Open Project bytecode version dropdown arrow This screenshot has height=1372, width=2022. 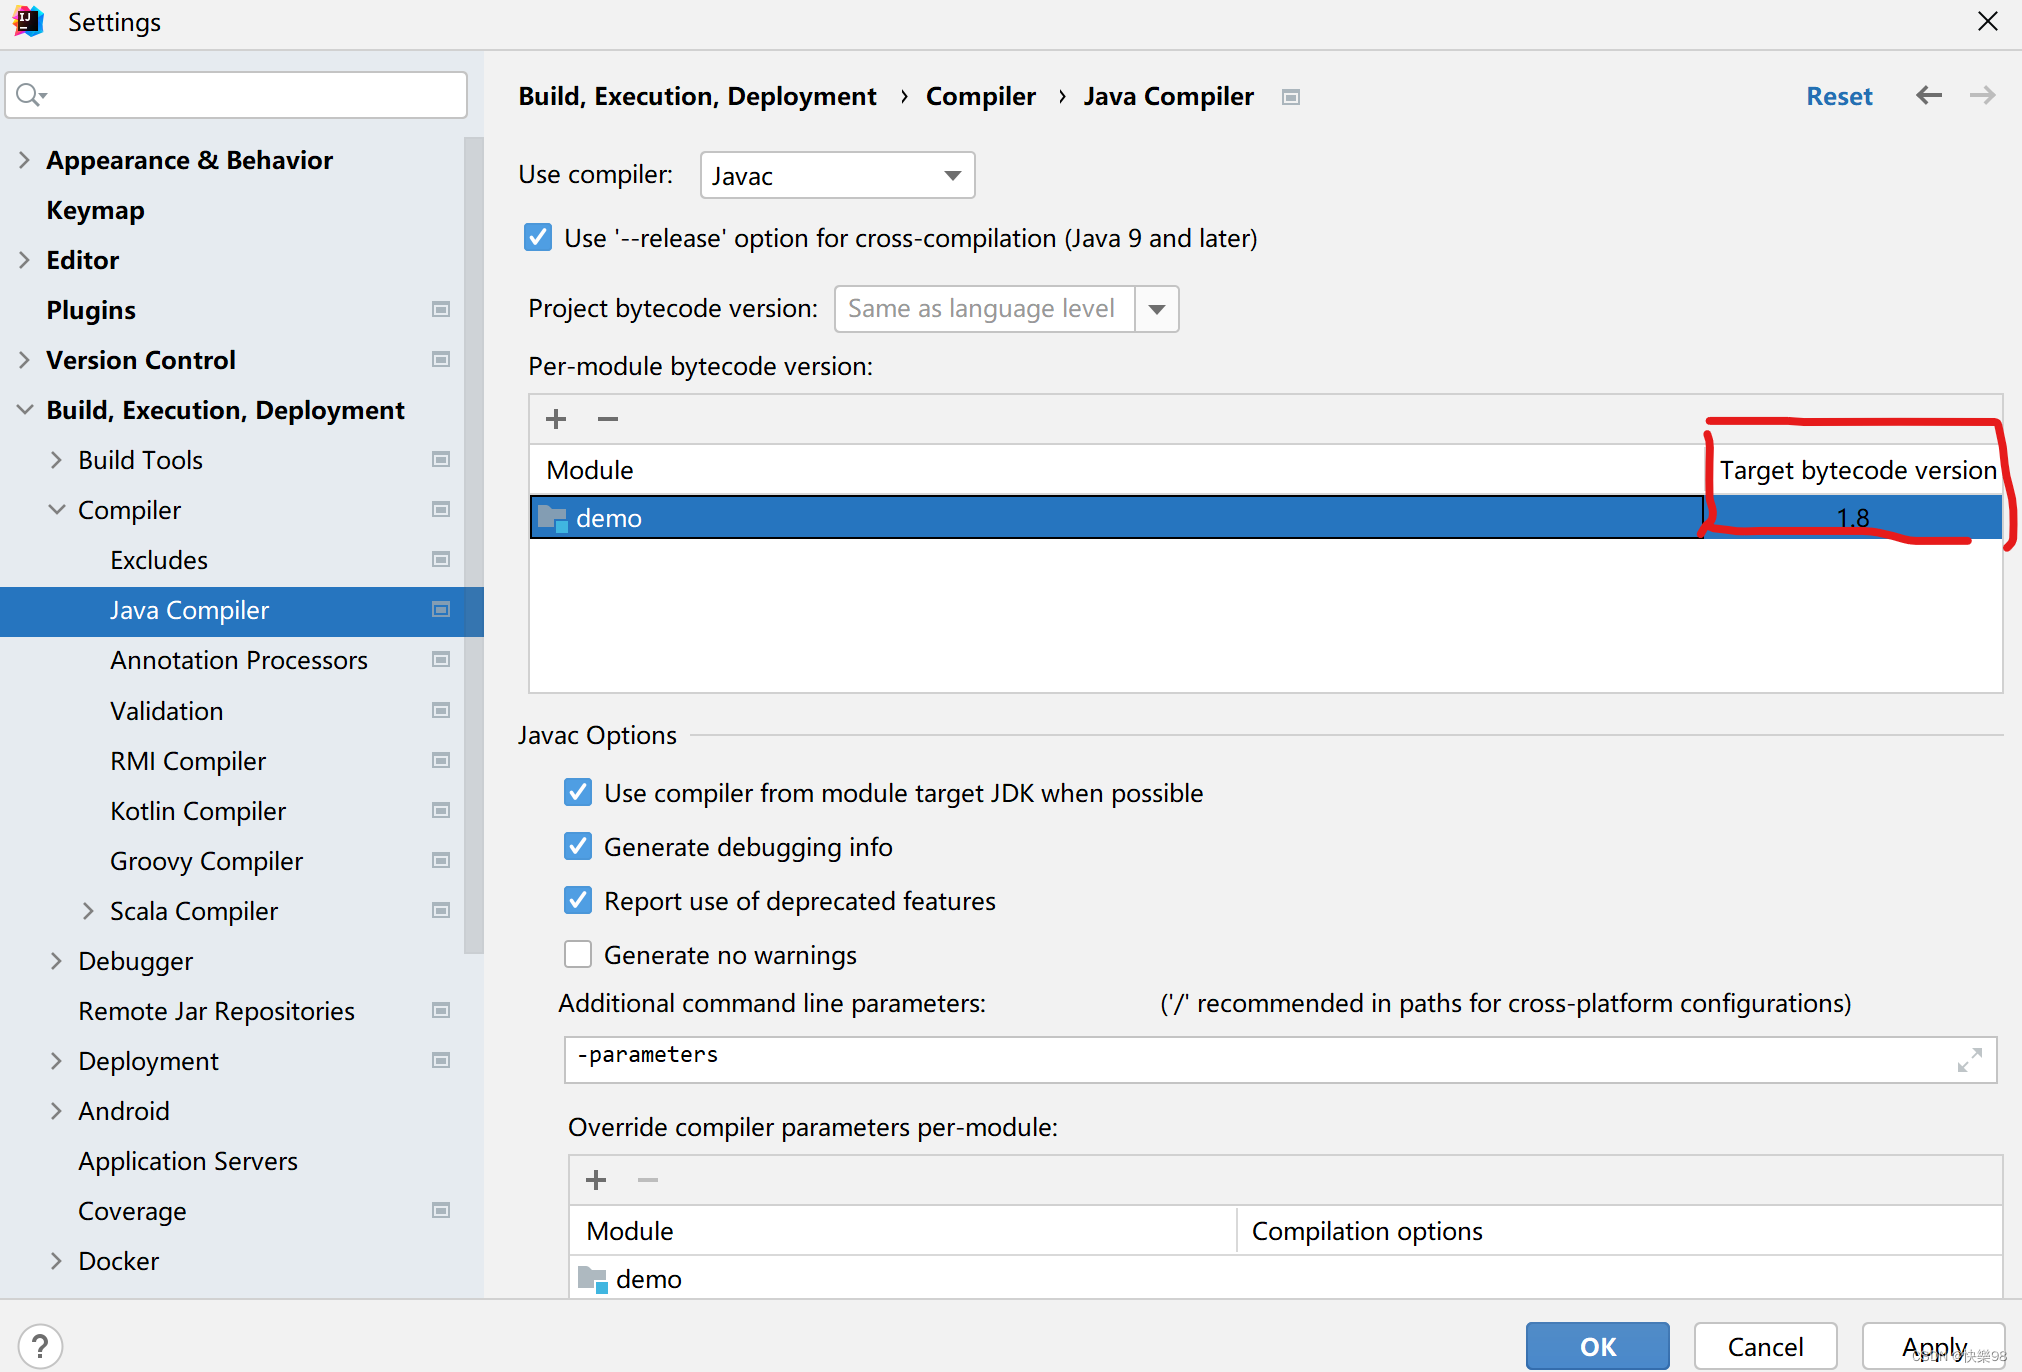(x=1156, y=309)
